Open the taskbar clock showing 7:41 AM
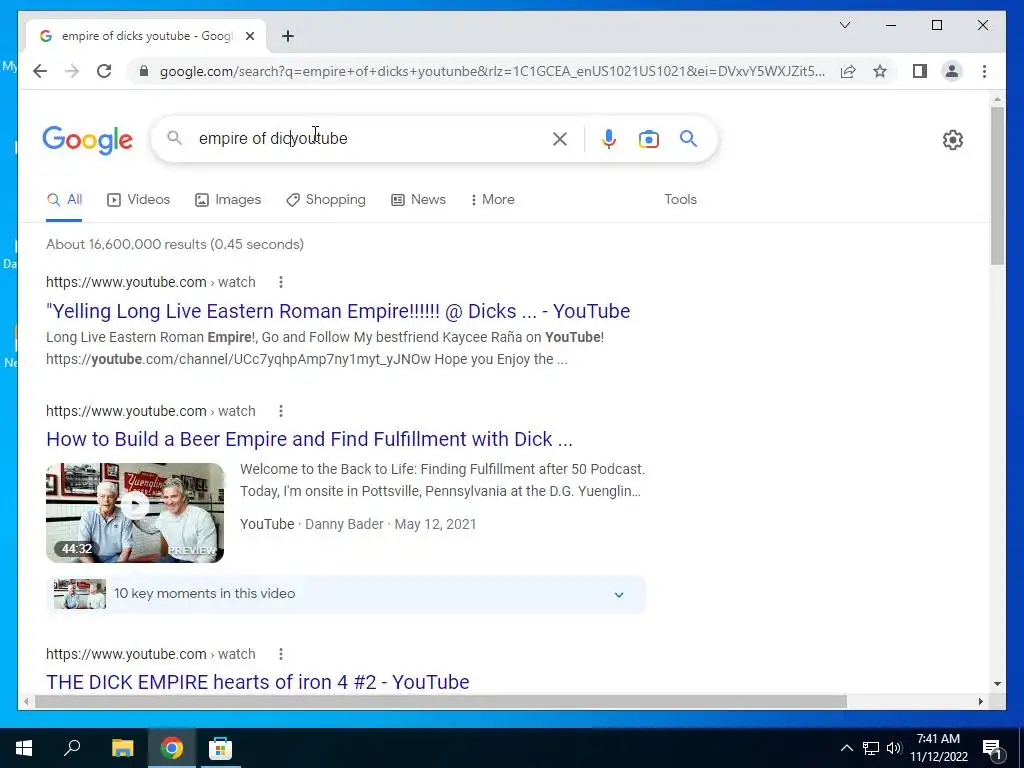The image size is (1024, 768). [x=938, y=748]
